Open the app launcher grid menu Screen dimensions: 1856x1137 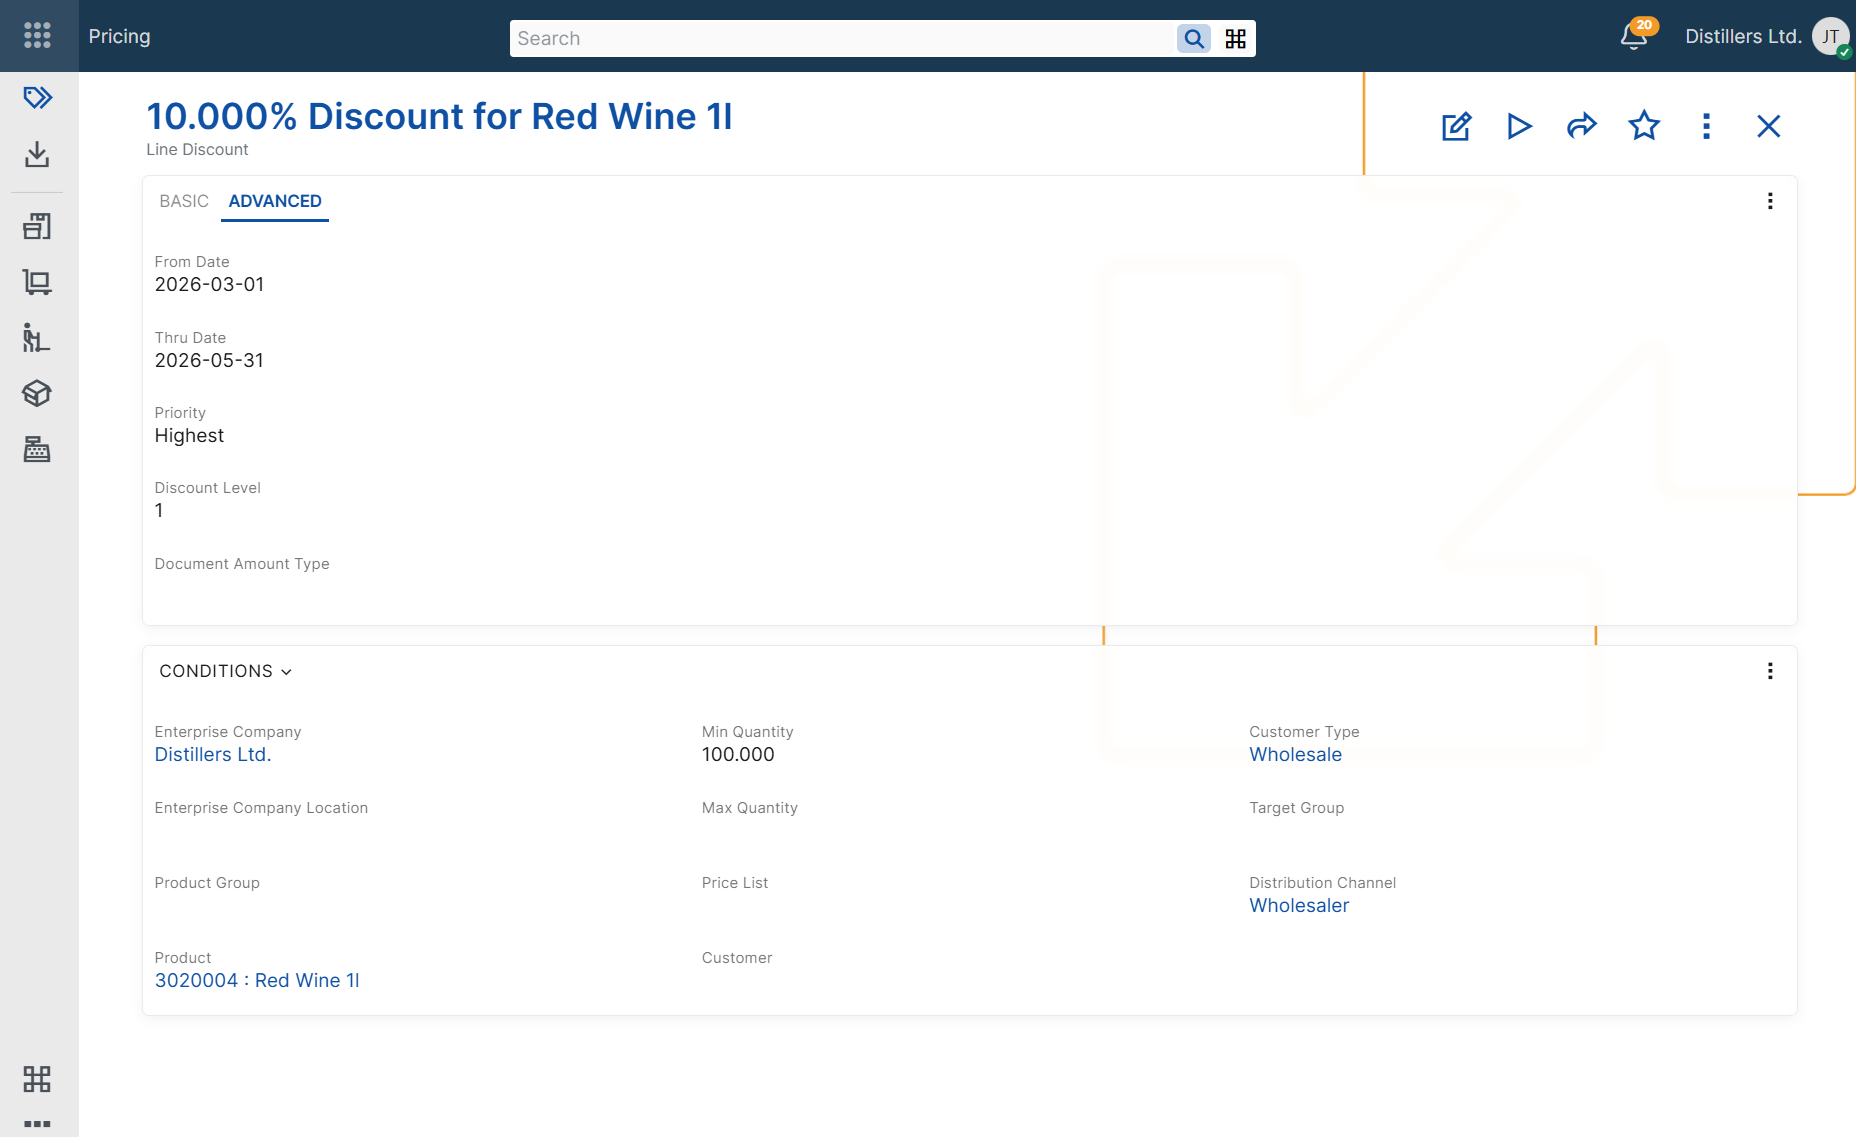[x=37, y=36]
